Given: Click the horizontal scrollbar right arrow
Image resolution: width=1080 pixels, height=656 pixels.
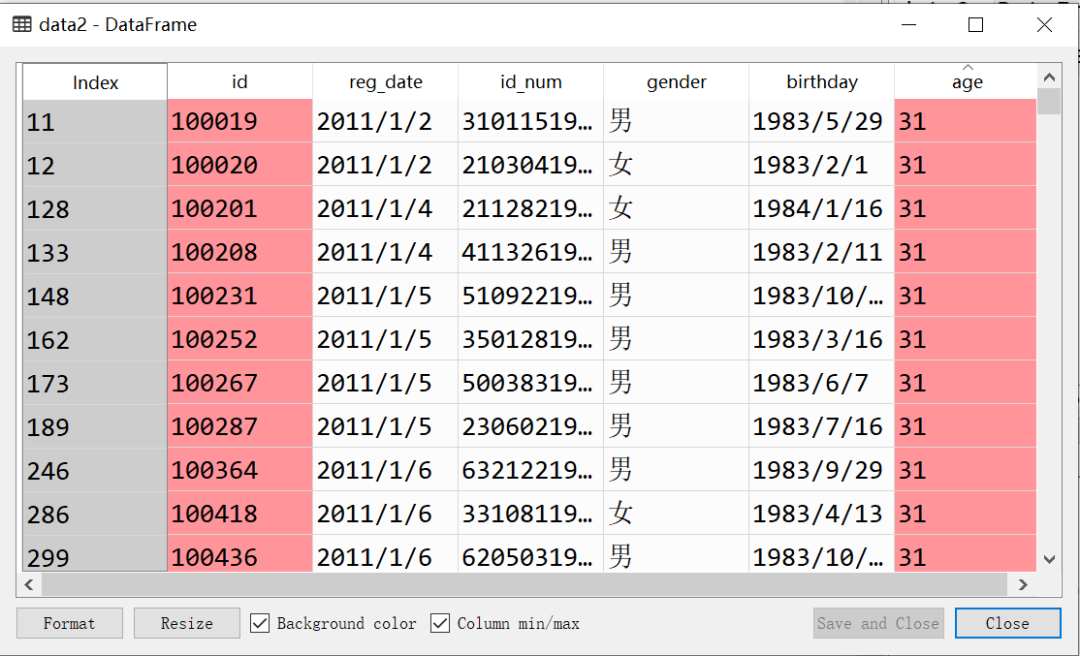Looking at the screenshot, I should pos(1023,585).
